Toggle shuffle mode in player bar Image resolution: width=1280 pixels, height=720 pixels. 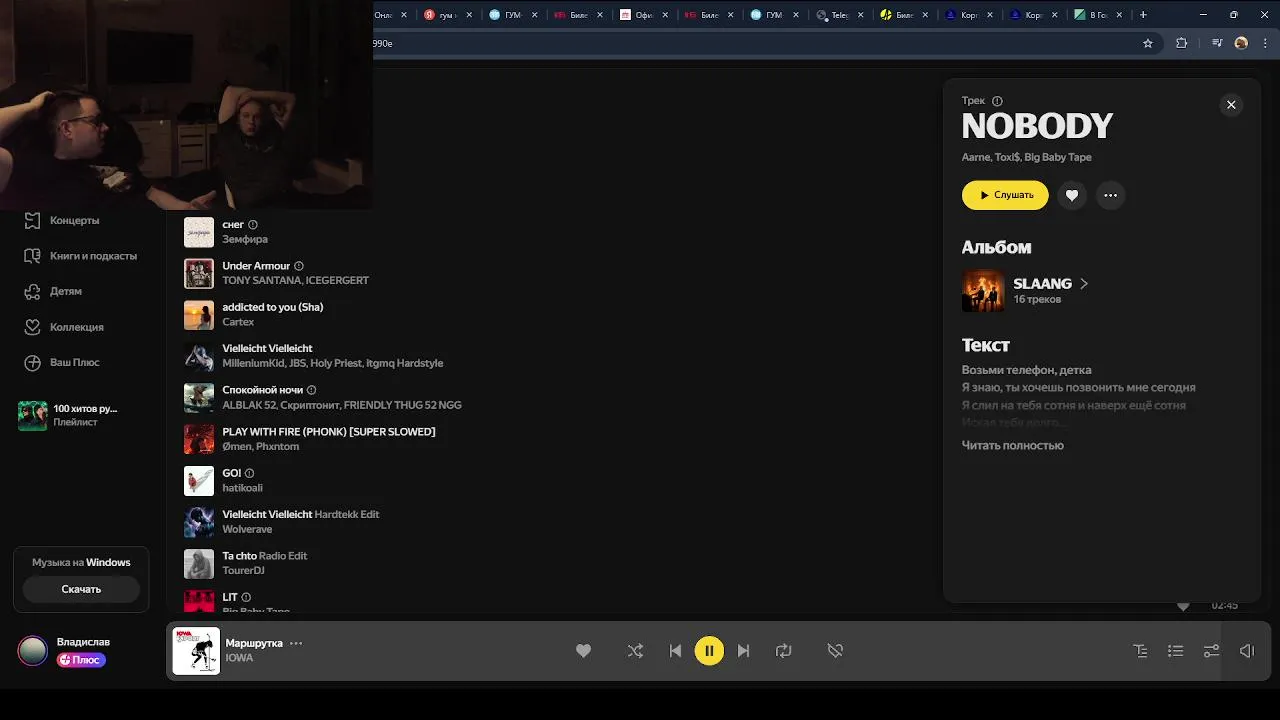(x=635, y=651)
